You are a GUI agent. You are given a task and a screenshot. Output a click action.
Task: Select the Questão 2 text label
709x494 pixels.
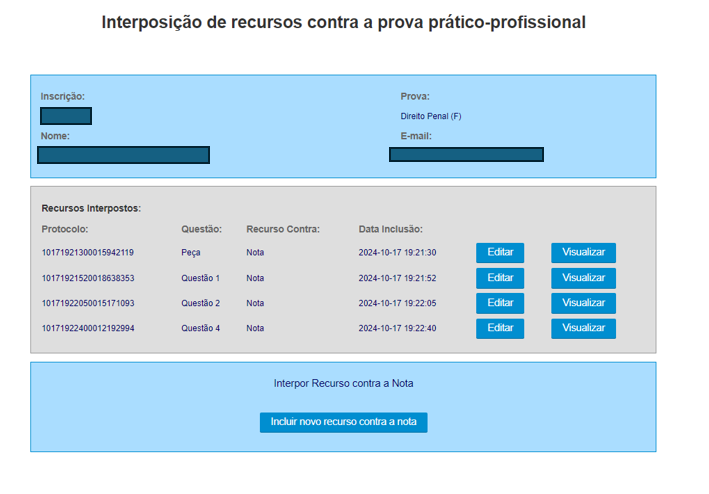point(200,303)
